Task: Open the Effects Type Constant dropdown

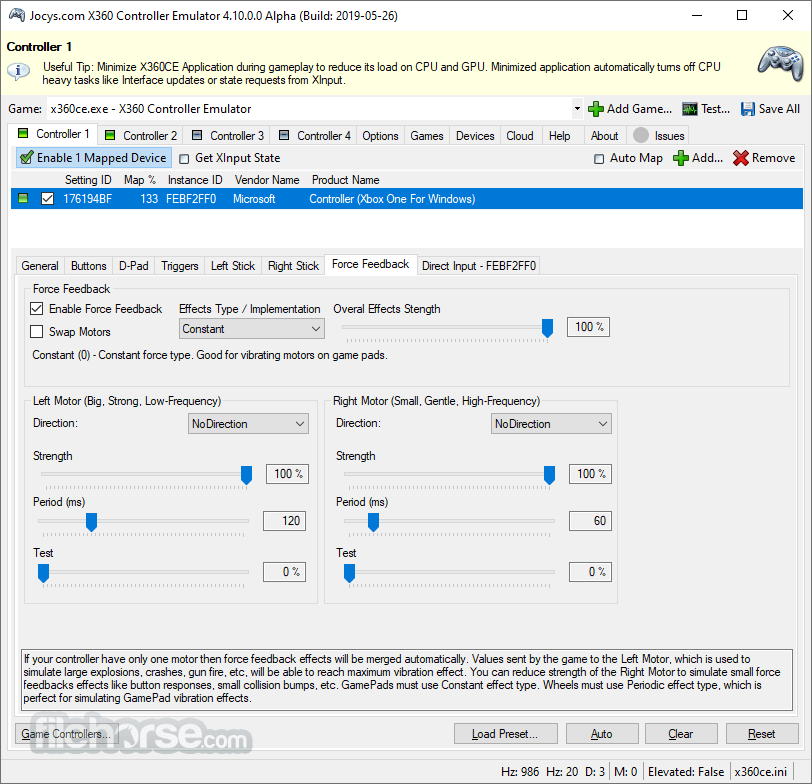Action: click(252, 329)
